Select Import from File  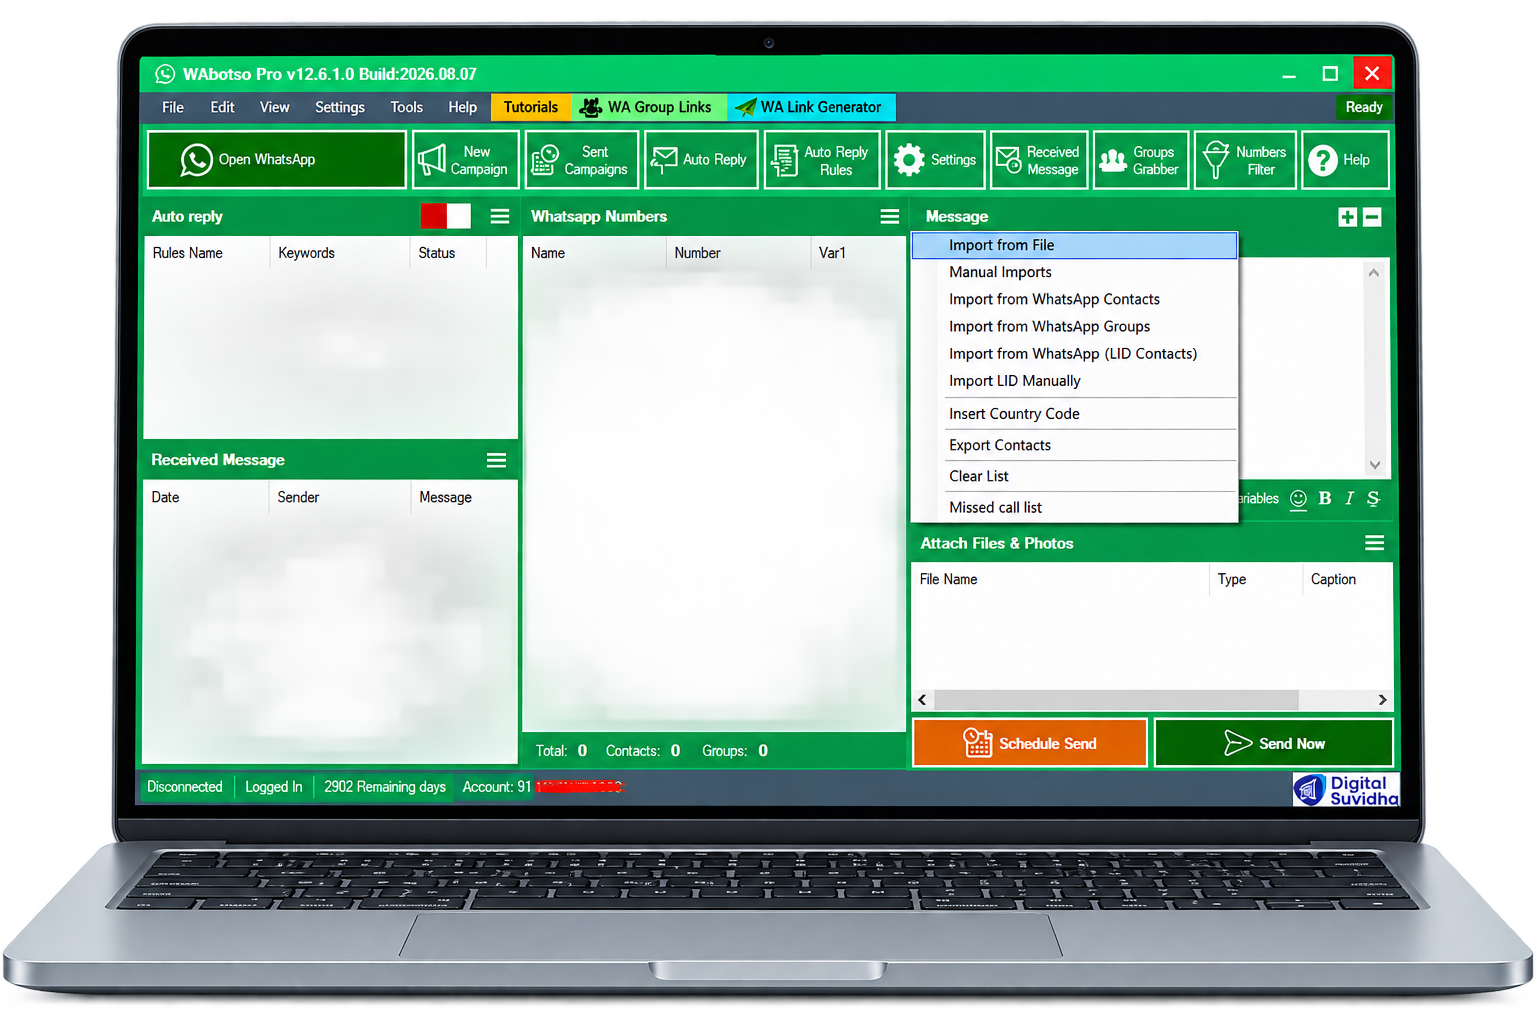(x=1074, y=245)
